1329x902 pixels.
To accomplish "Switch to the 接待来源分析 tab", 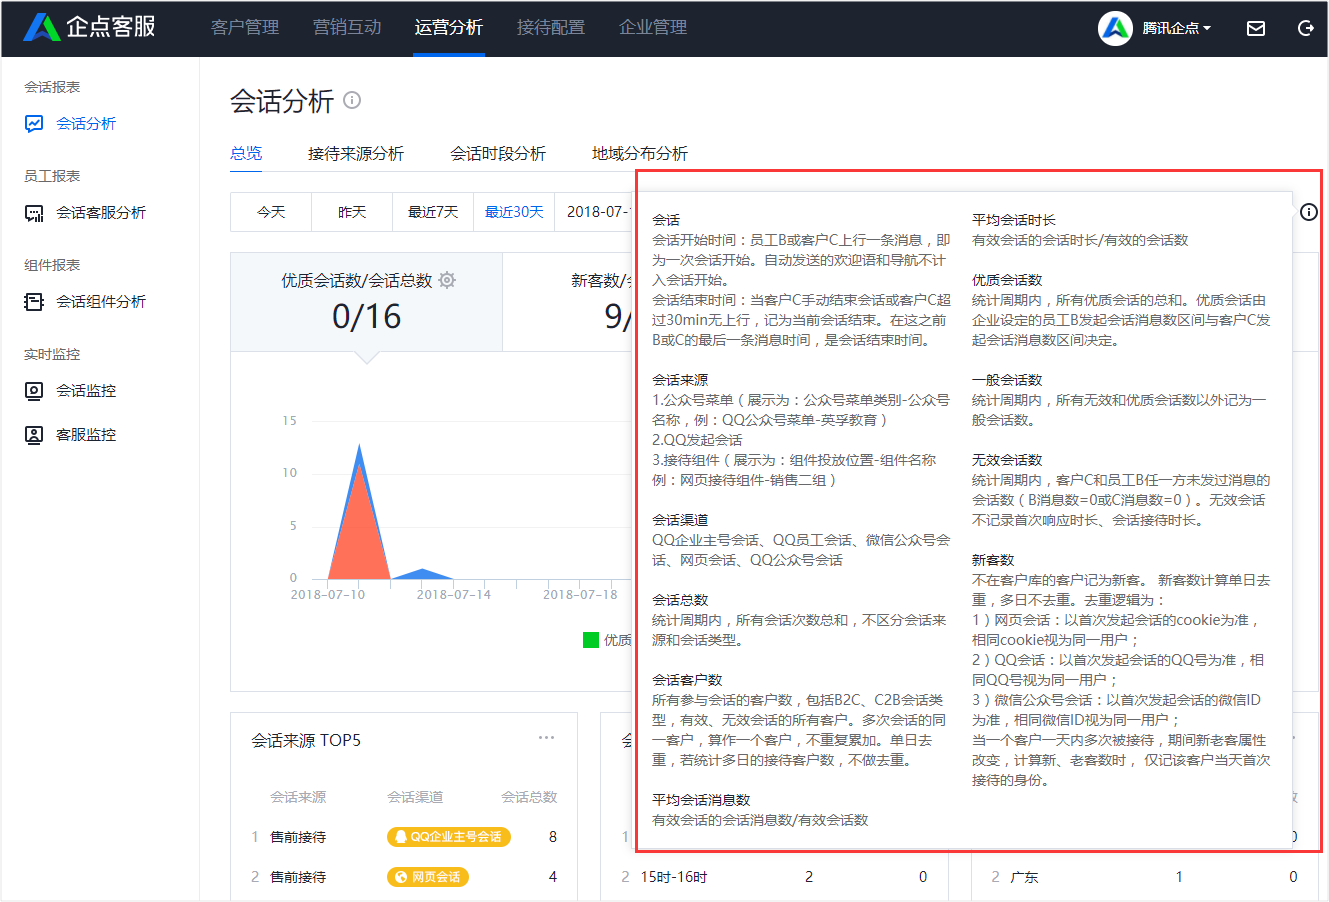I will click(x=357, y=153).
